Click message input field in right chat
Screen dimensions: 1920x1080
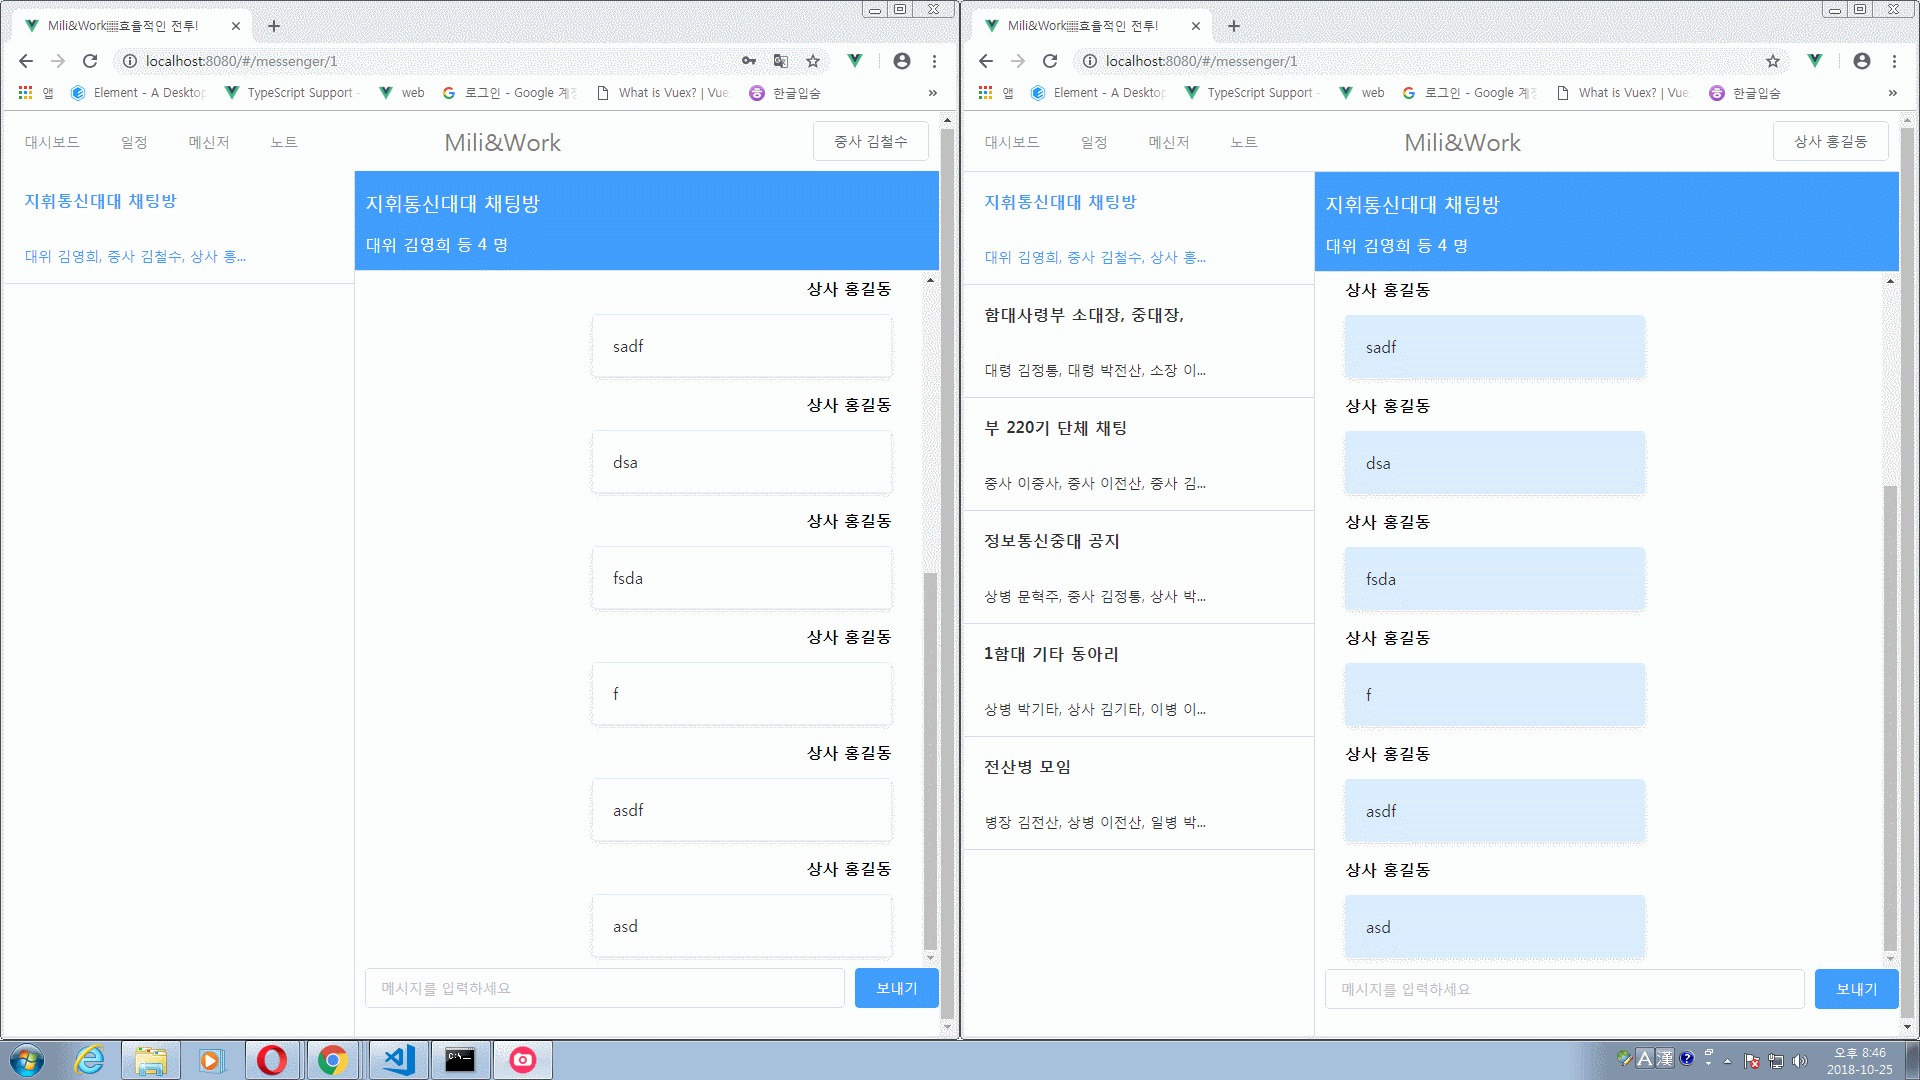click(1564, 989)
